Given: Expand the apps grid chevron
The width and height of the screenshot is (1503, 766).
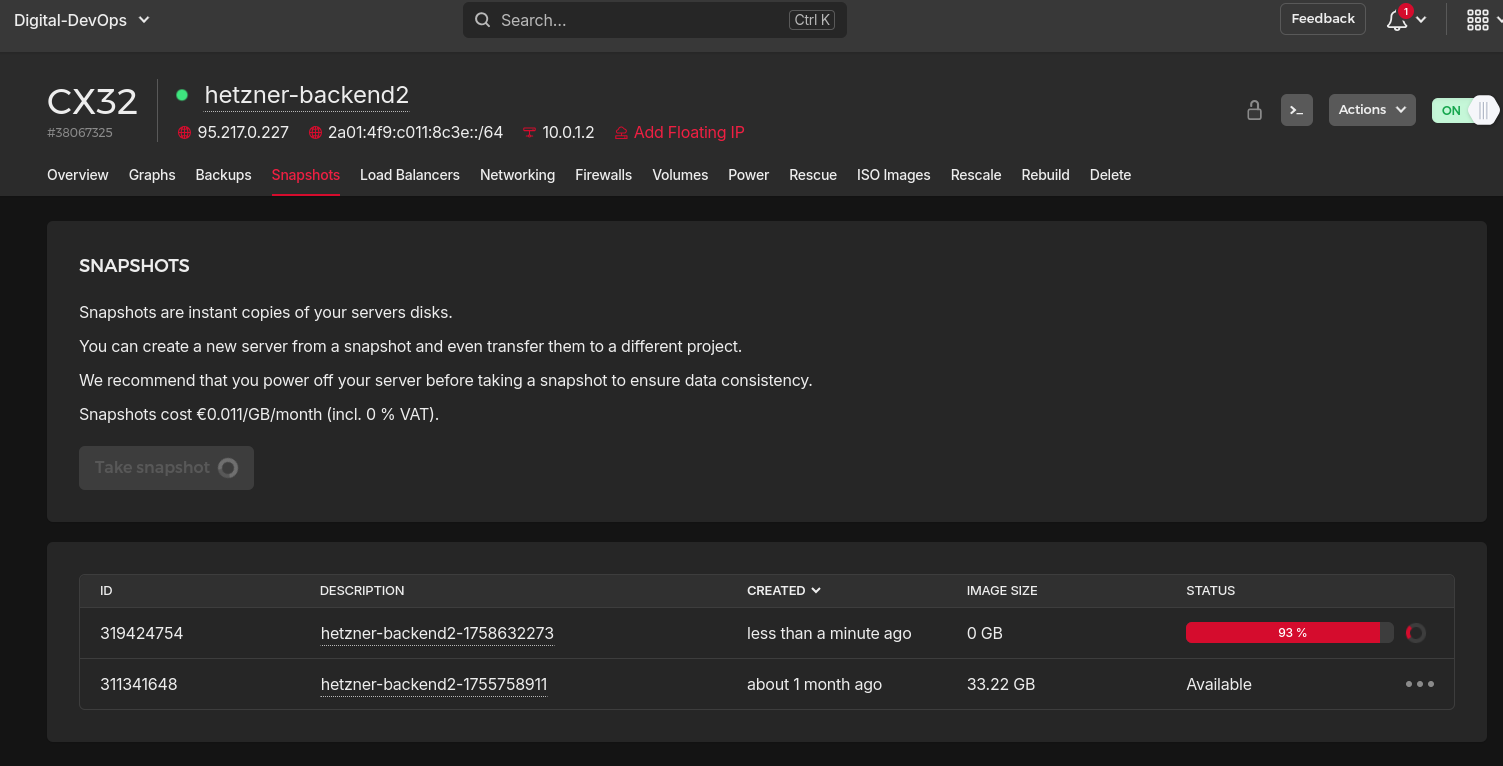Looking at the screenshot, I should pos(1497,20).
